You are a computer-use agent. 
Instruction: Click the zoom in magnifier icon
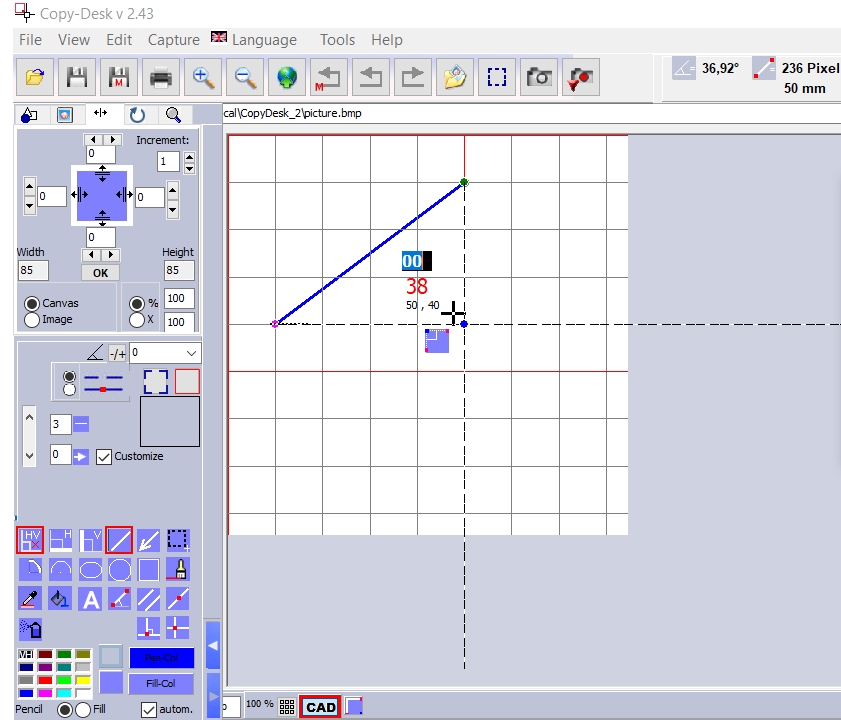203,77
